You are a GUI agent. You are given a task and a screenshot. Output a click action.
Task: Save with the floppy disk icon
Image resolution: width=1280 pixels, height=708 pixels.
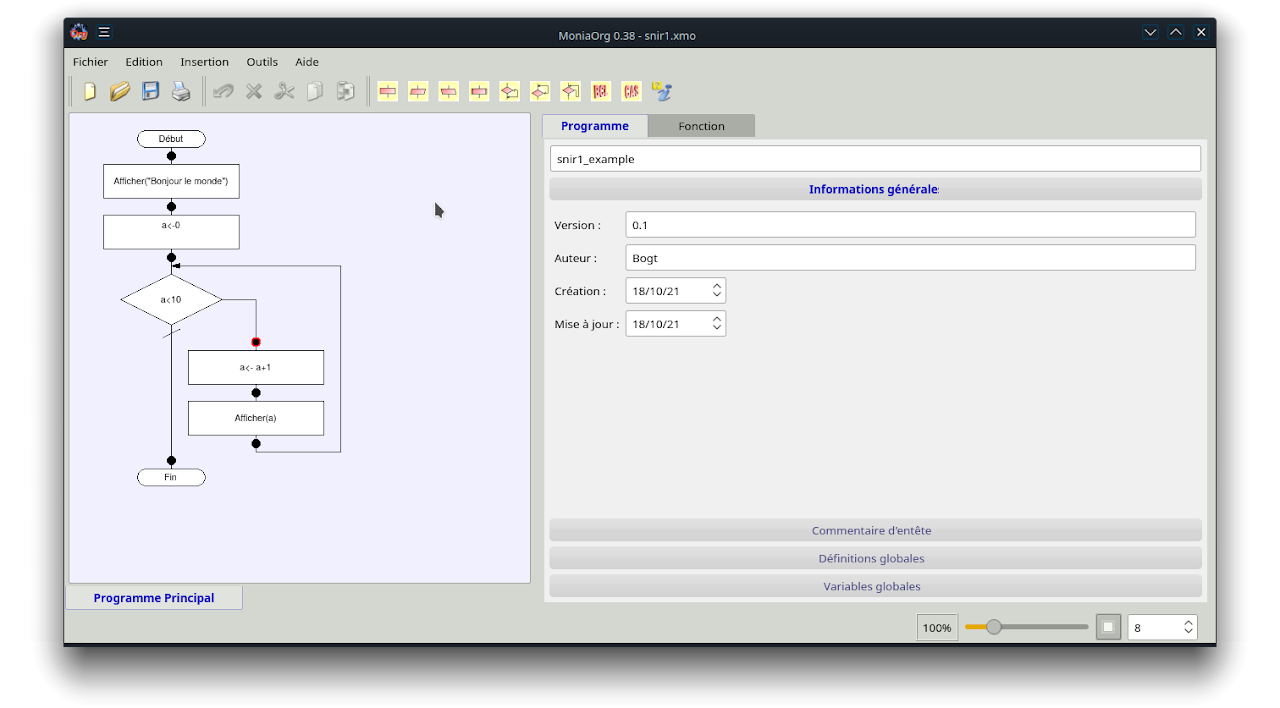pyautogui.click(x=151, y=92)
